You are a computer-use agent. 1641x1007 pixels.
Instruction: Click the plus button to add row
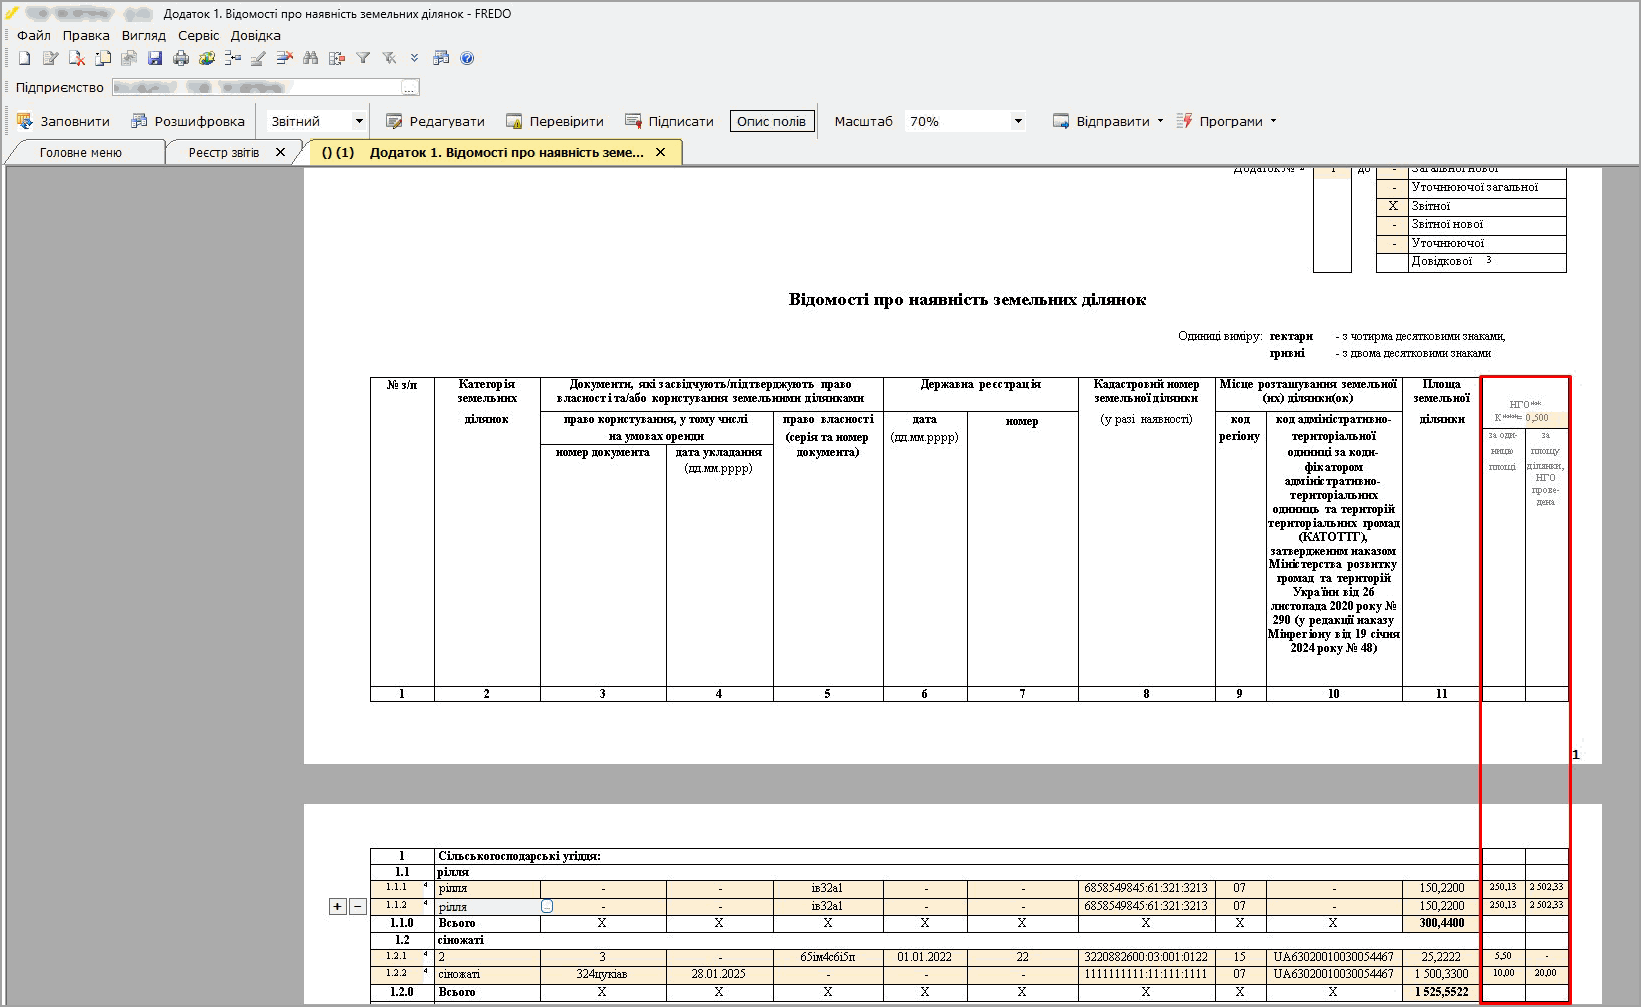pos(338,907)
